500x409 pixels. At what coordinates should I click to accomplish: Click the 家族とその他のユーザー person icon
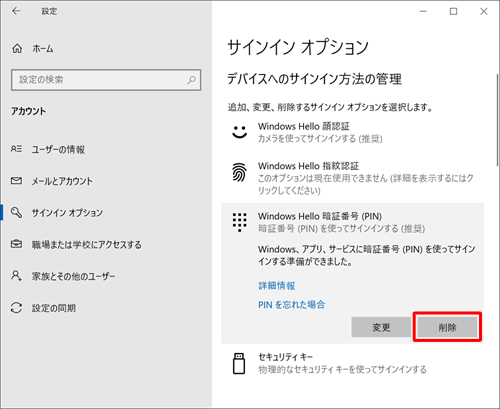(16, 276)
